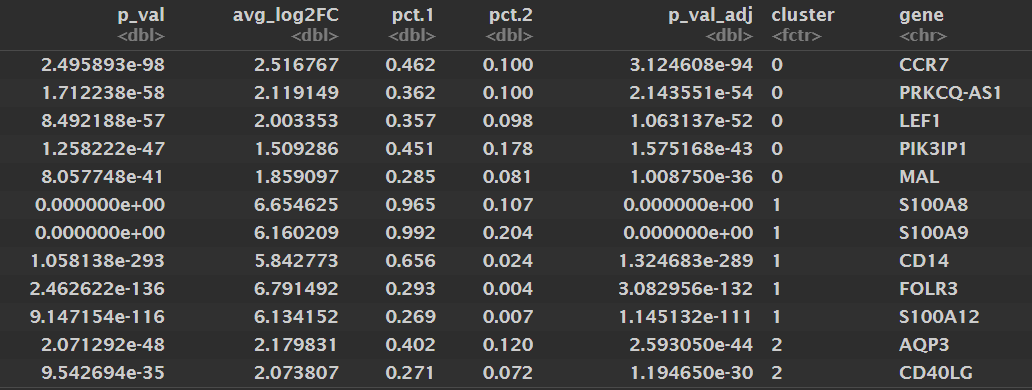Click p_val_adj value 3.082956e-132
1032x390 pixels.
(x=686, y=289)
